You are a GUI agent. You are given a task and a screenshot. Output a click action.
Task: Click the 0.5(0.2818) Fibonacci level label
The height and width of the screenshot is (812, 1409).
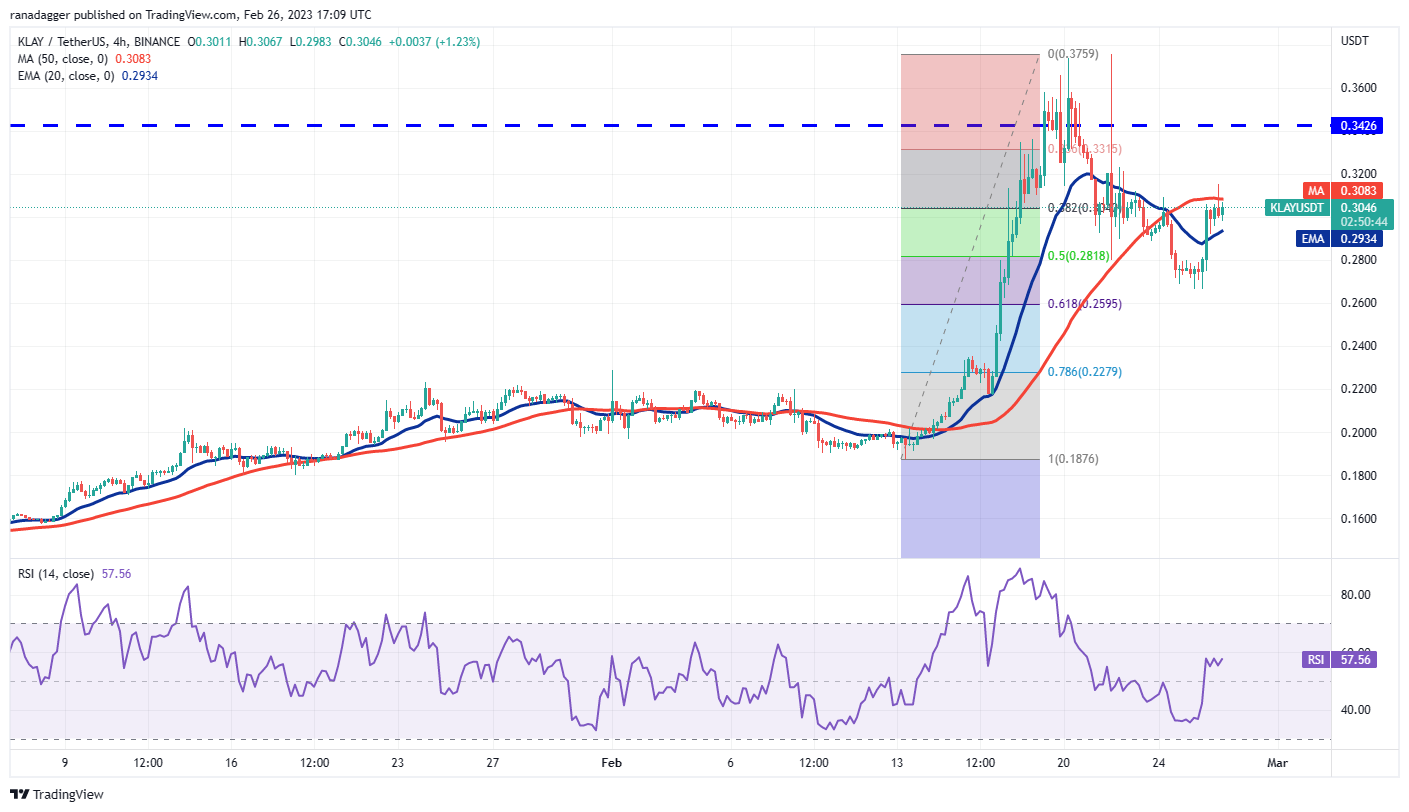point(1079,255)
